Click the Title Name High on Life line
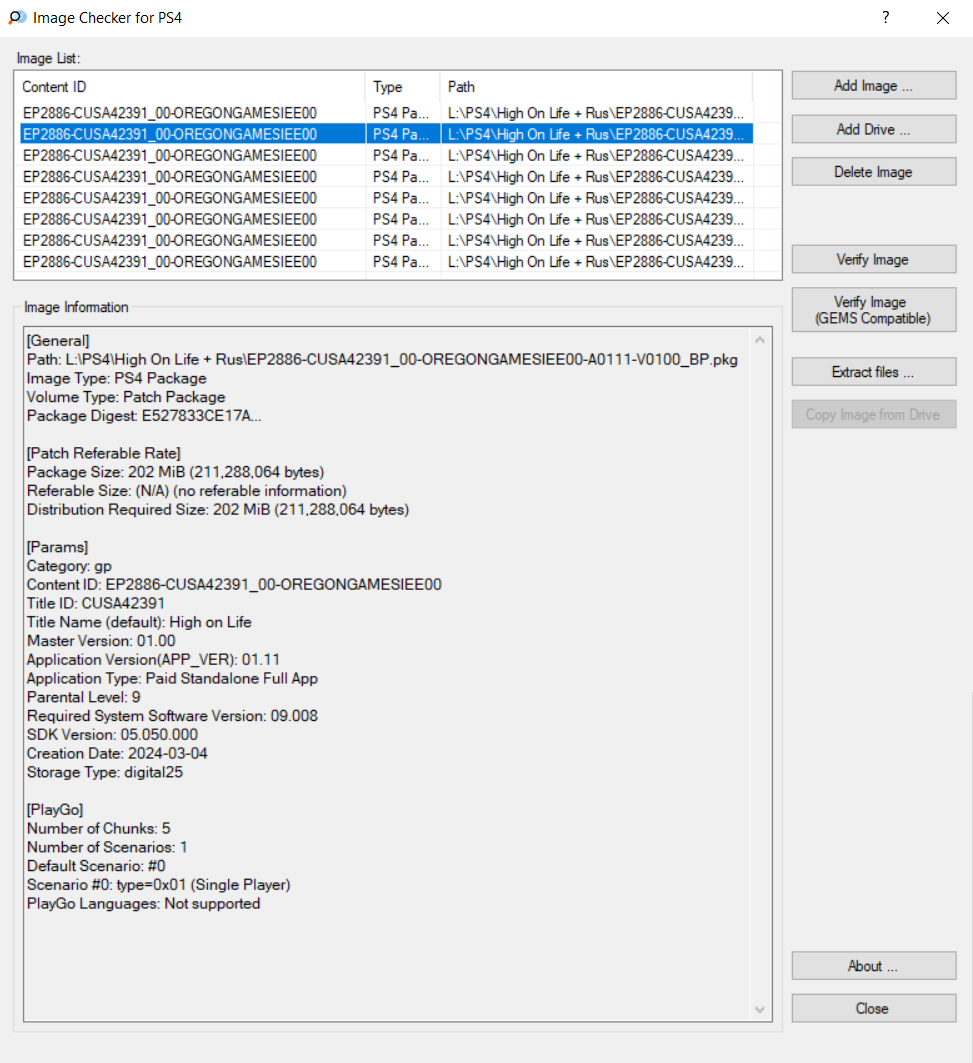973x1063 pixels. pyautogui.click(x=139, y=622)
